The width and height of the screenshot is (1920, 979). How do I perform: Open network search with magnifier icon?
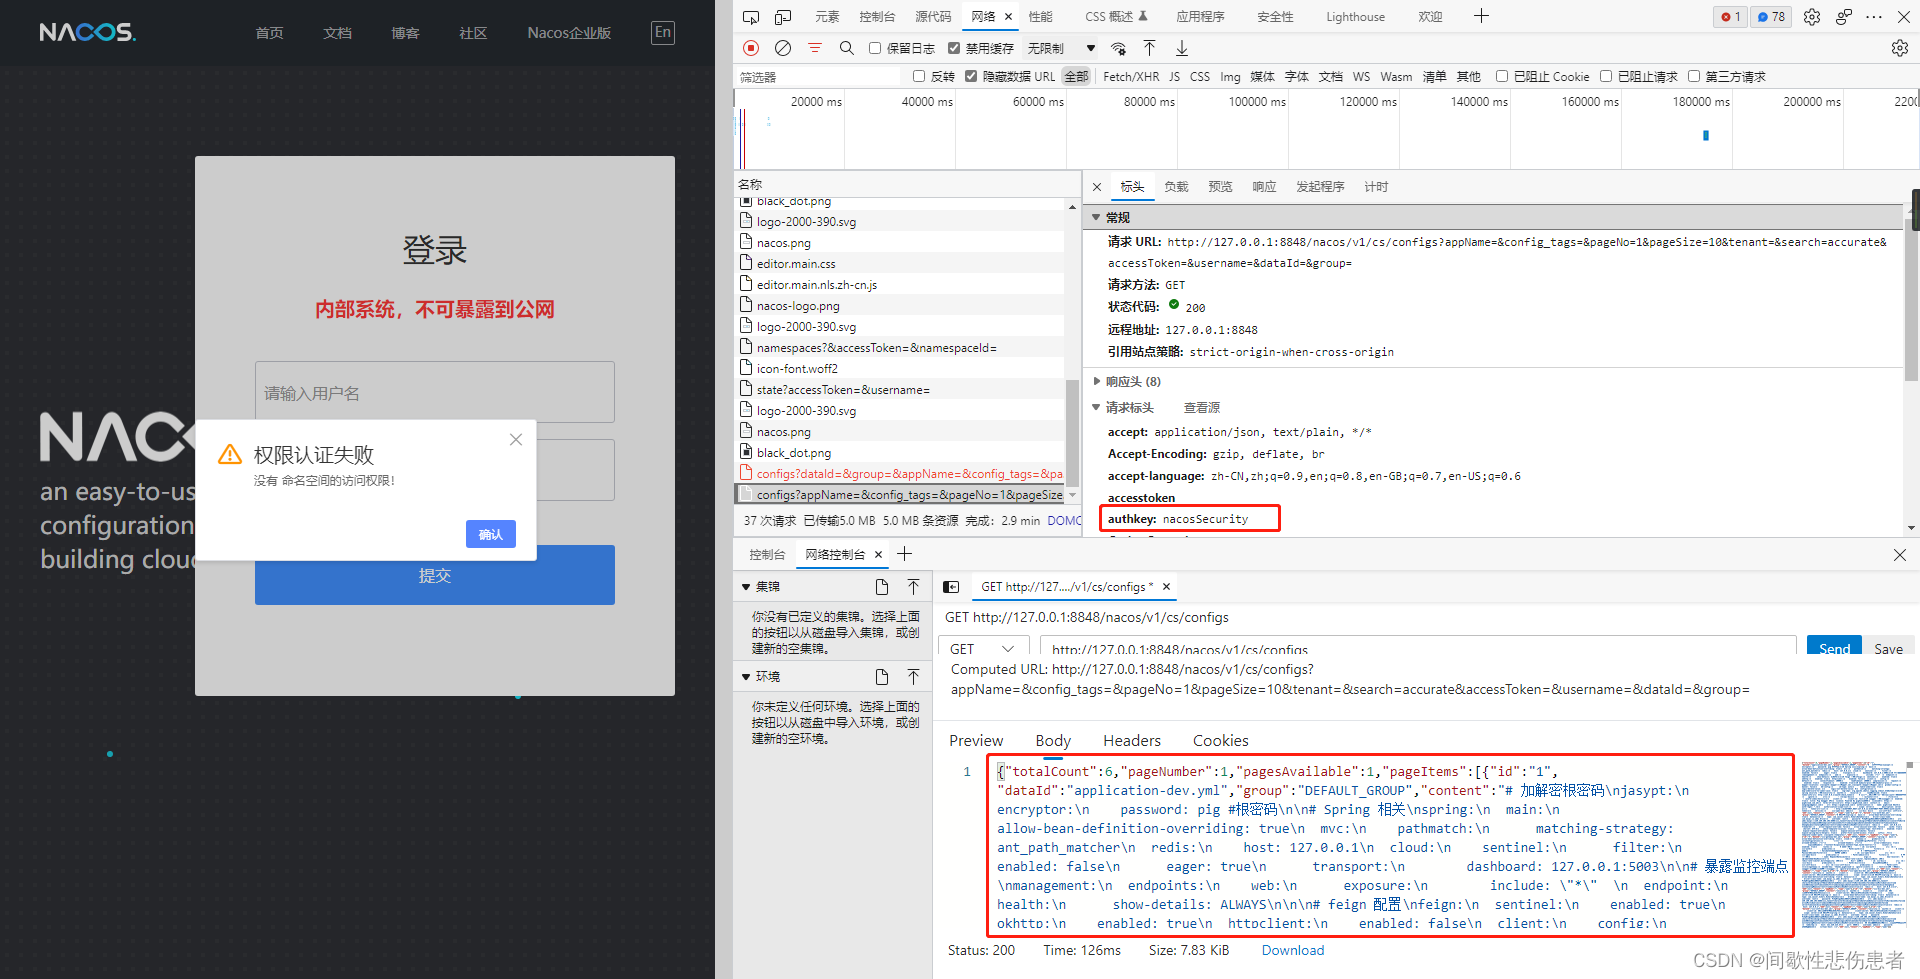point(847,48)
